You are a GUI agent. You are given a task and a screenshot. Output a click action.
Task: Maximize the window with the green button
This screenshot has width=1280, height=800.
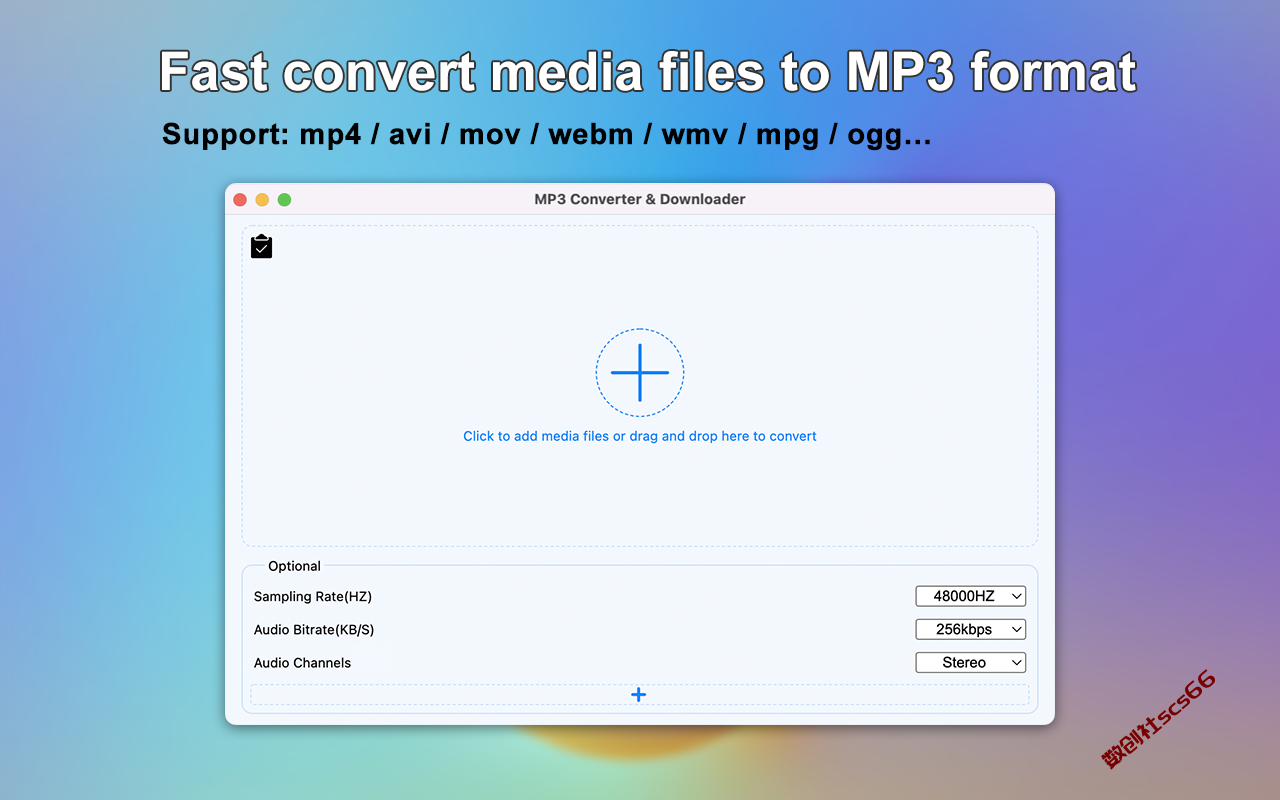(x=284, y=199)
